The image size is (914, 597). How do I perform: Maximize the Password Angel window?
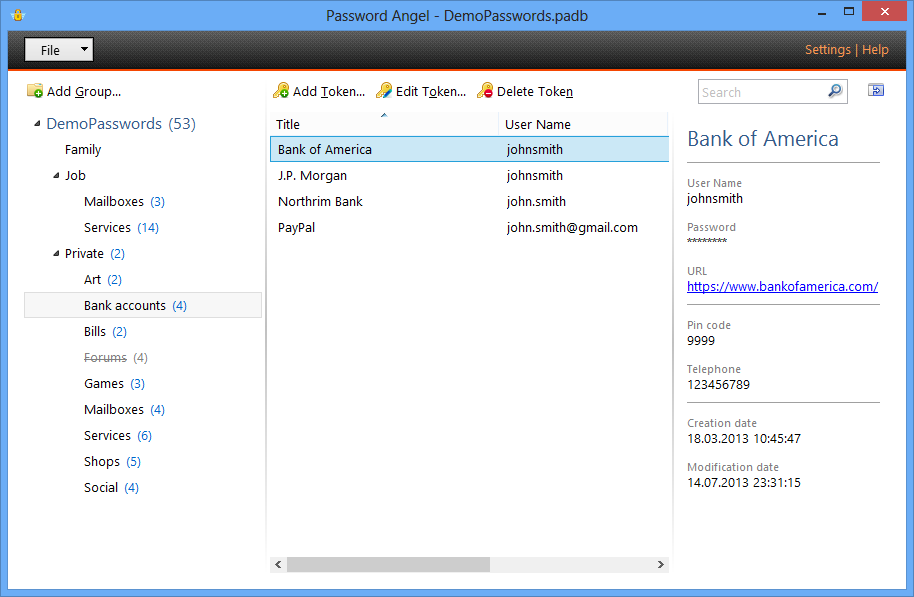pos(849,12)
